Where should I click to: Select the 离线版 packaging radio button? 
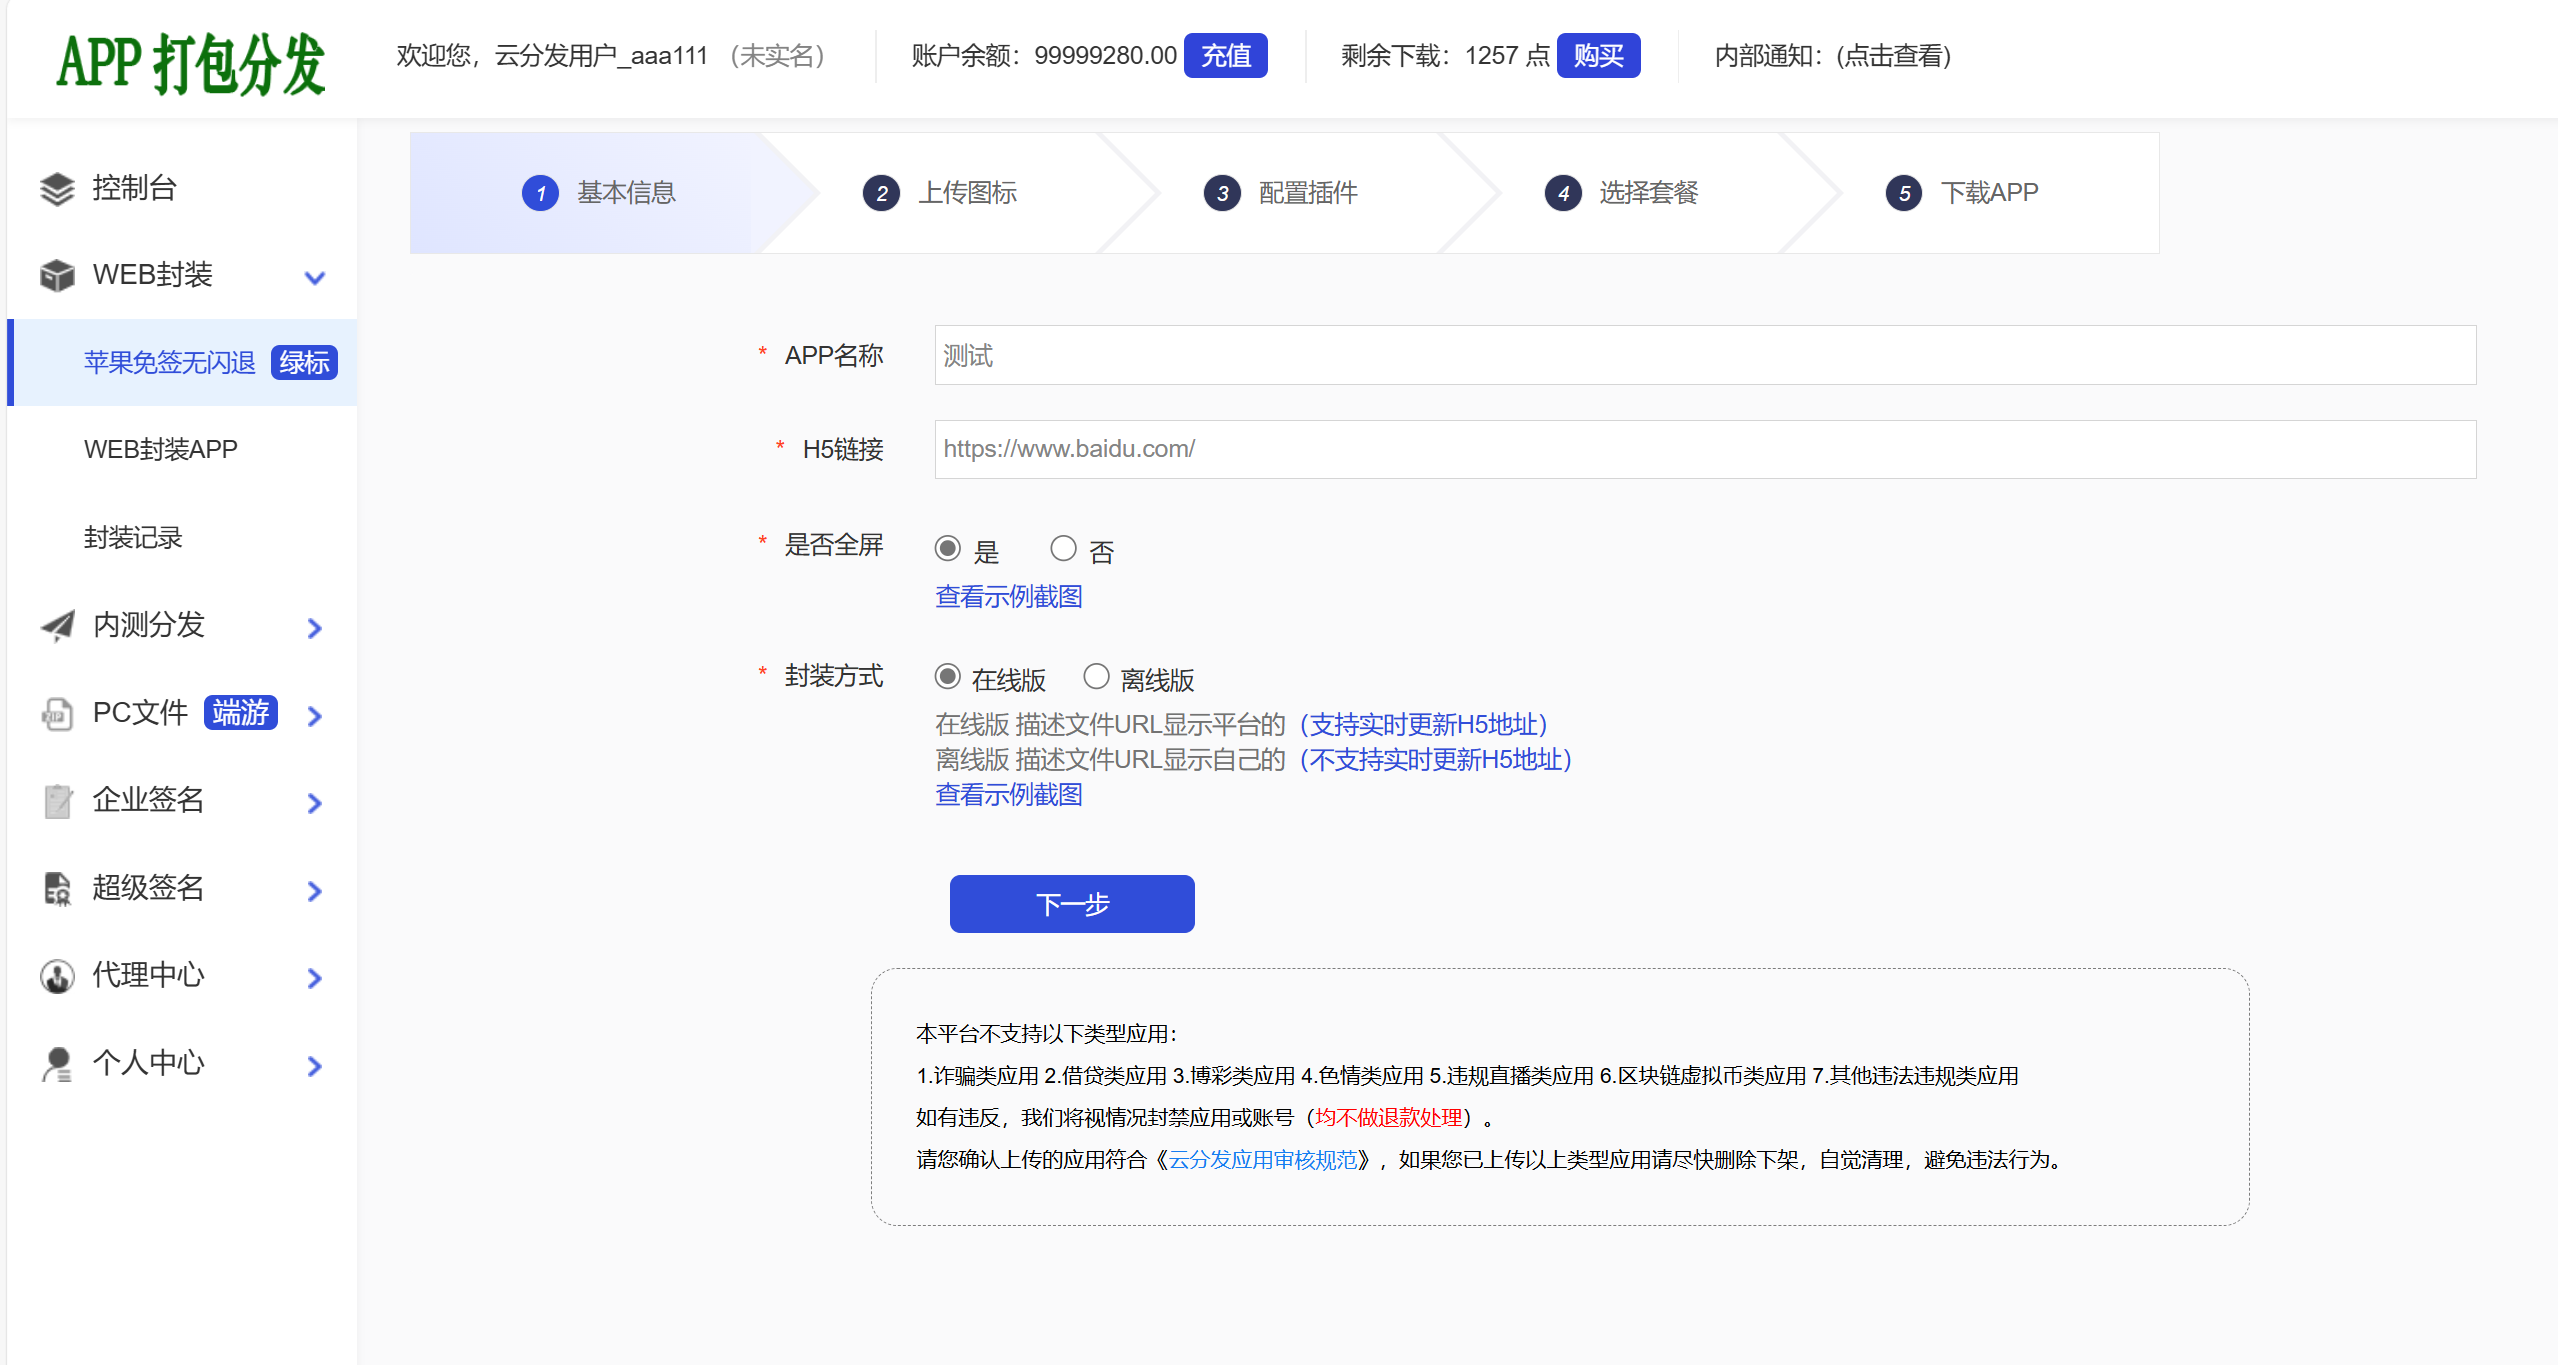tap(1096, 677)
